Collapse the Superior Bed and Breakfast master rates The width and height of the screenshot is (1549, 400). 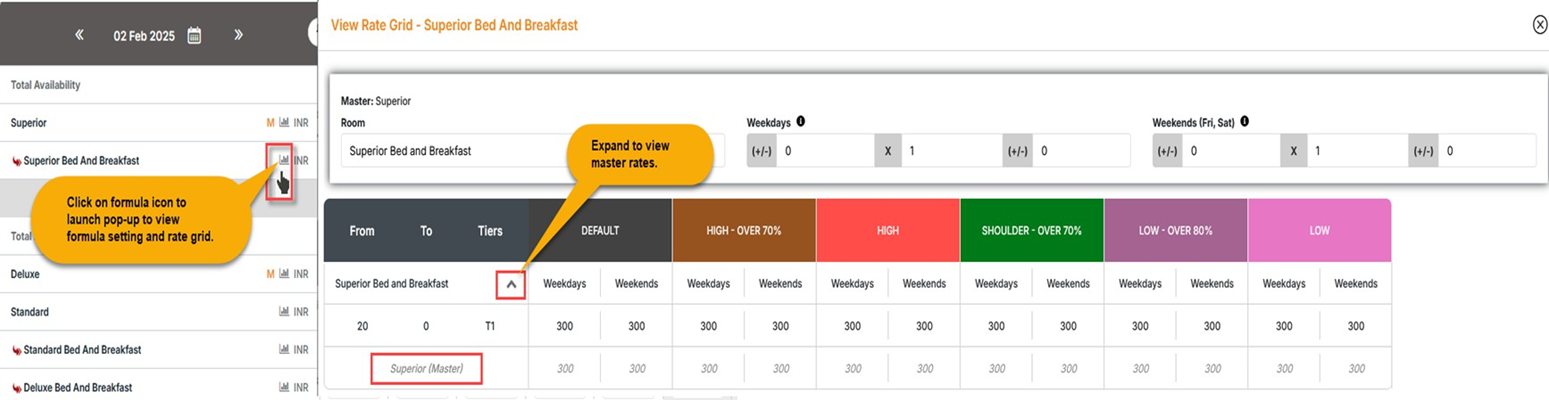pos(511,284)
